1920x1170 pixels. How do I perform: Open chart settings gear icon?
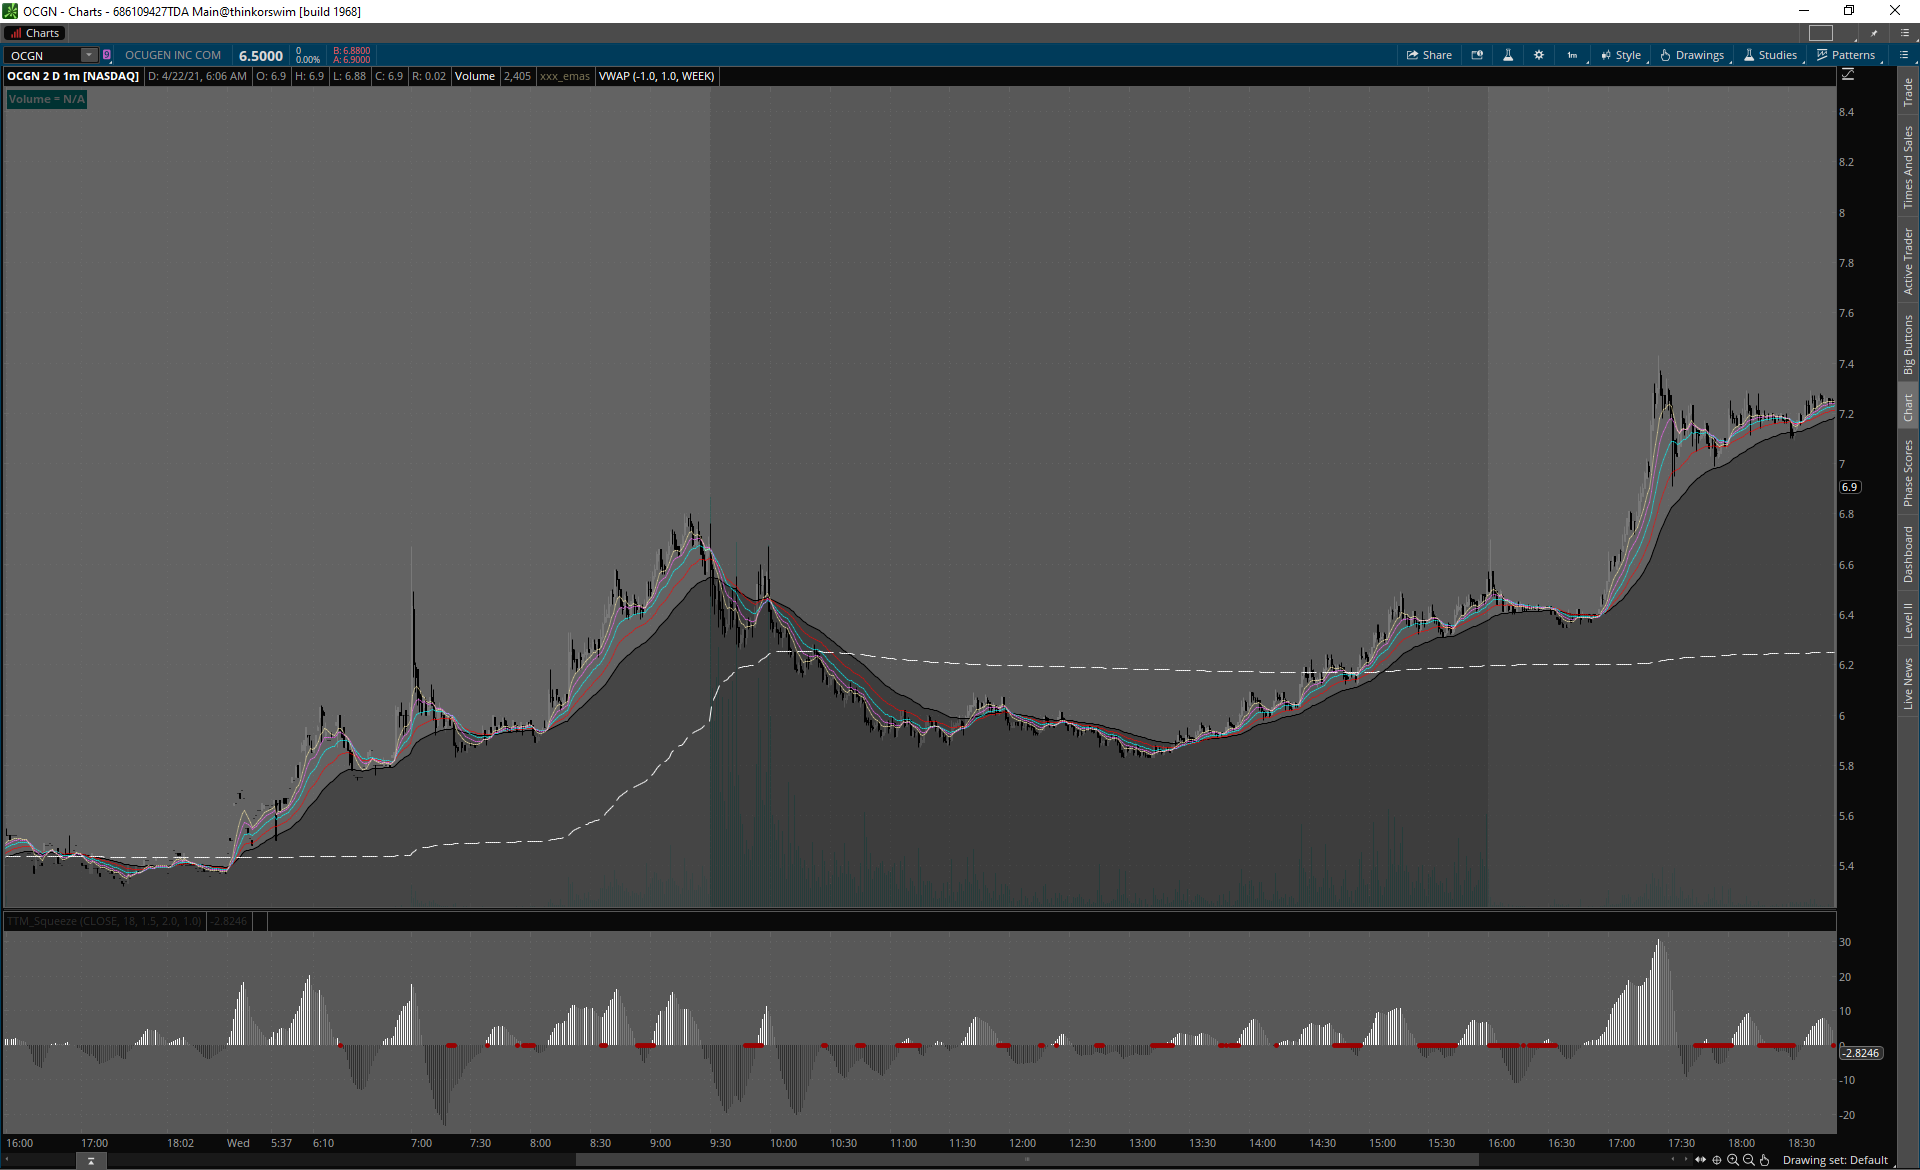pos(1539,55)
